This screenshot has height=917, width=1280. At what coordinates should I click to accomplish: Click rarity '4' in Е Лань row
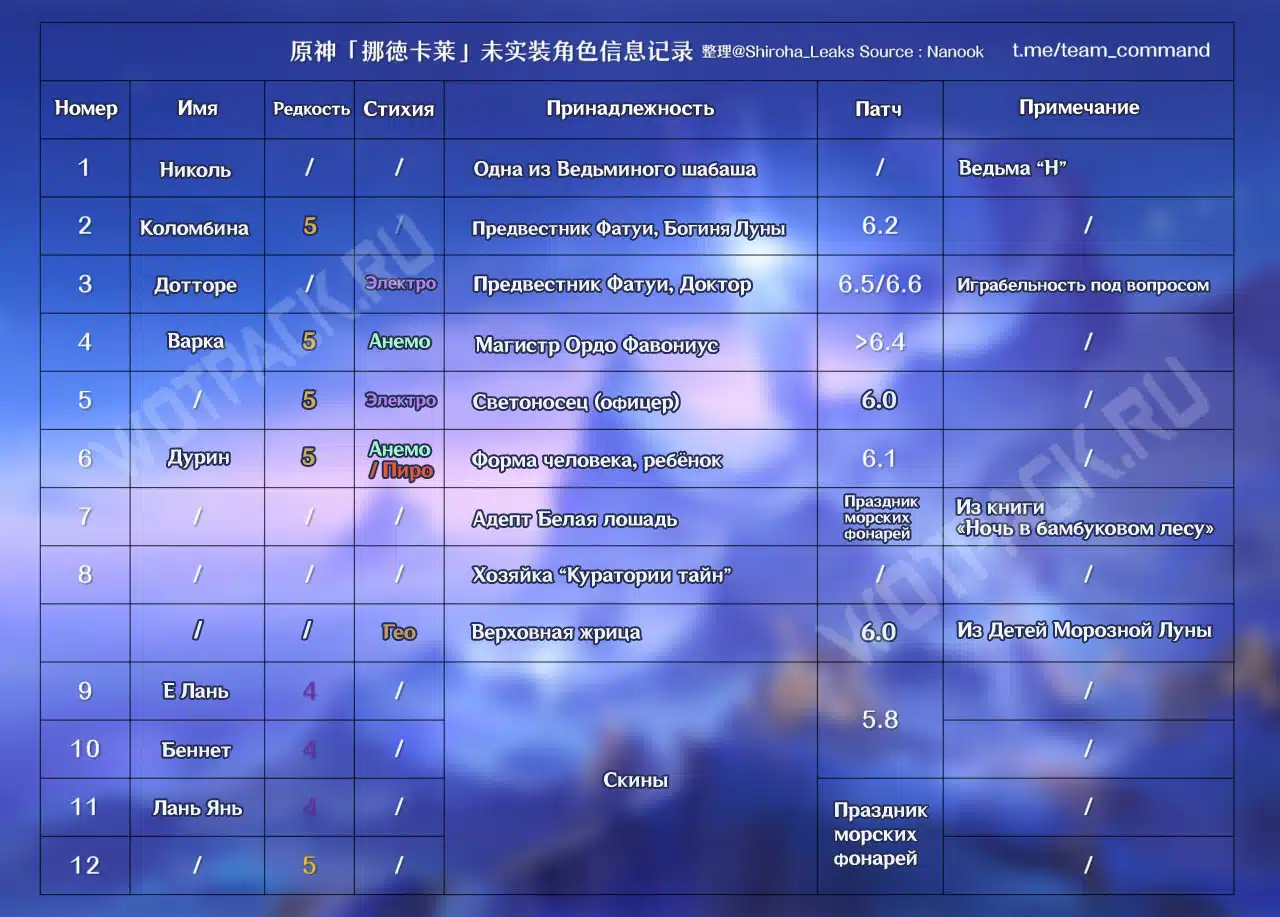point(310,690)
